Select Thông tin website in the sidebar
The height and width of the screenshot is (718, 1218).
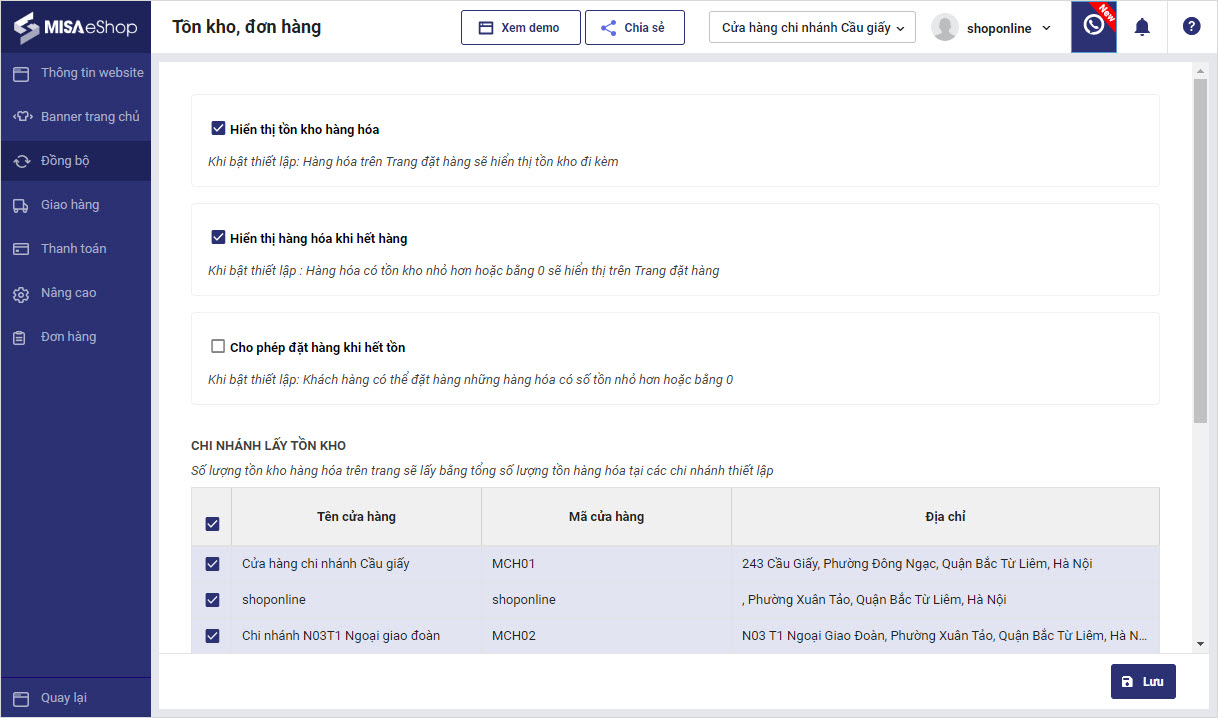coord(91,73)
